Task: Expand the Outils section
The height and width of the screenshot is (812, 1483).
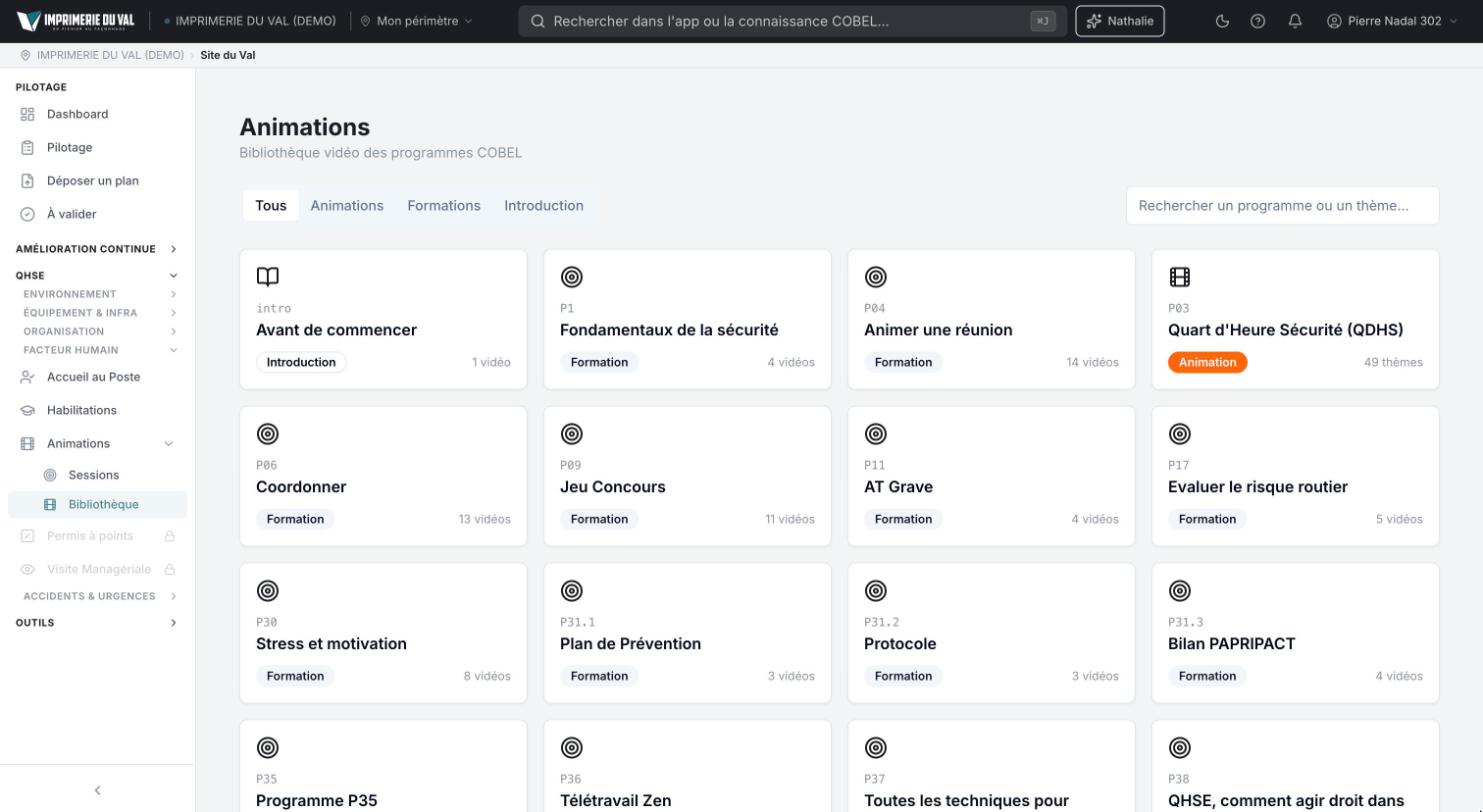Action: 96,623
